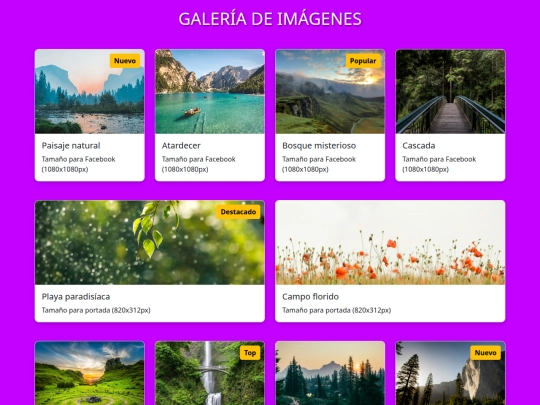Open the Campo florido poppy field image
The image size is (540, 405).
pyautogui.click(x=390, y=242)
